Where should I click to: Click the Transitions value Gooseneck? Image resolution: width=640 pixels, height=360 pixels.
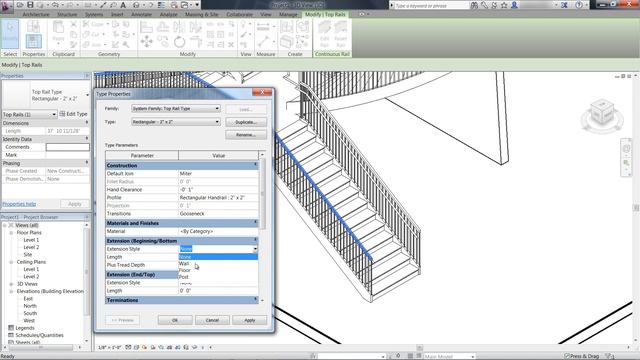point(218,213)
